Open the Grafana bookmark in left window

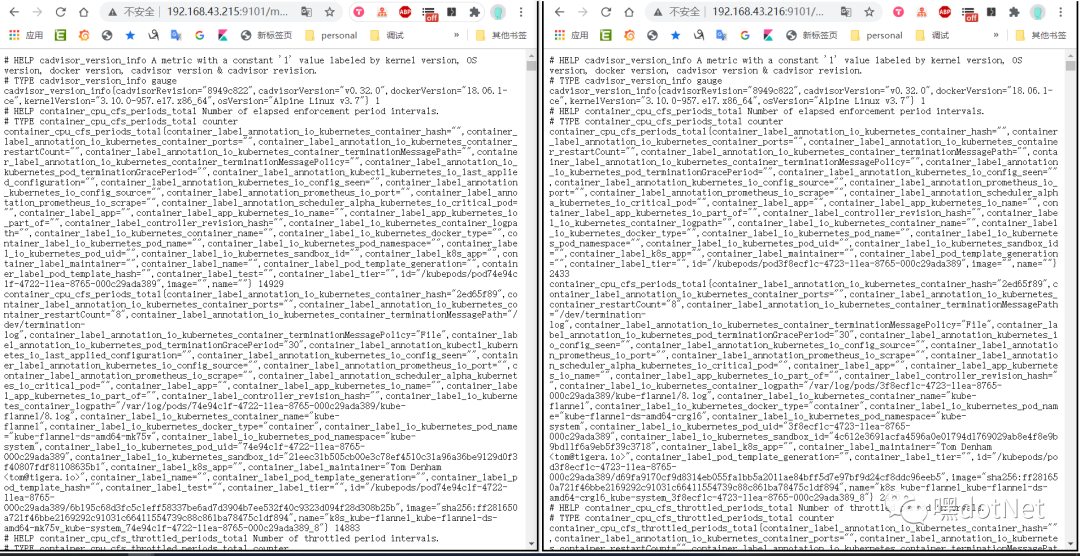83,35
